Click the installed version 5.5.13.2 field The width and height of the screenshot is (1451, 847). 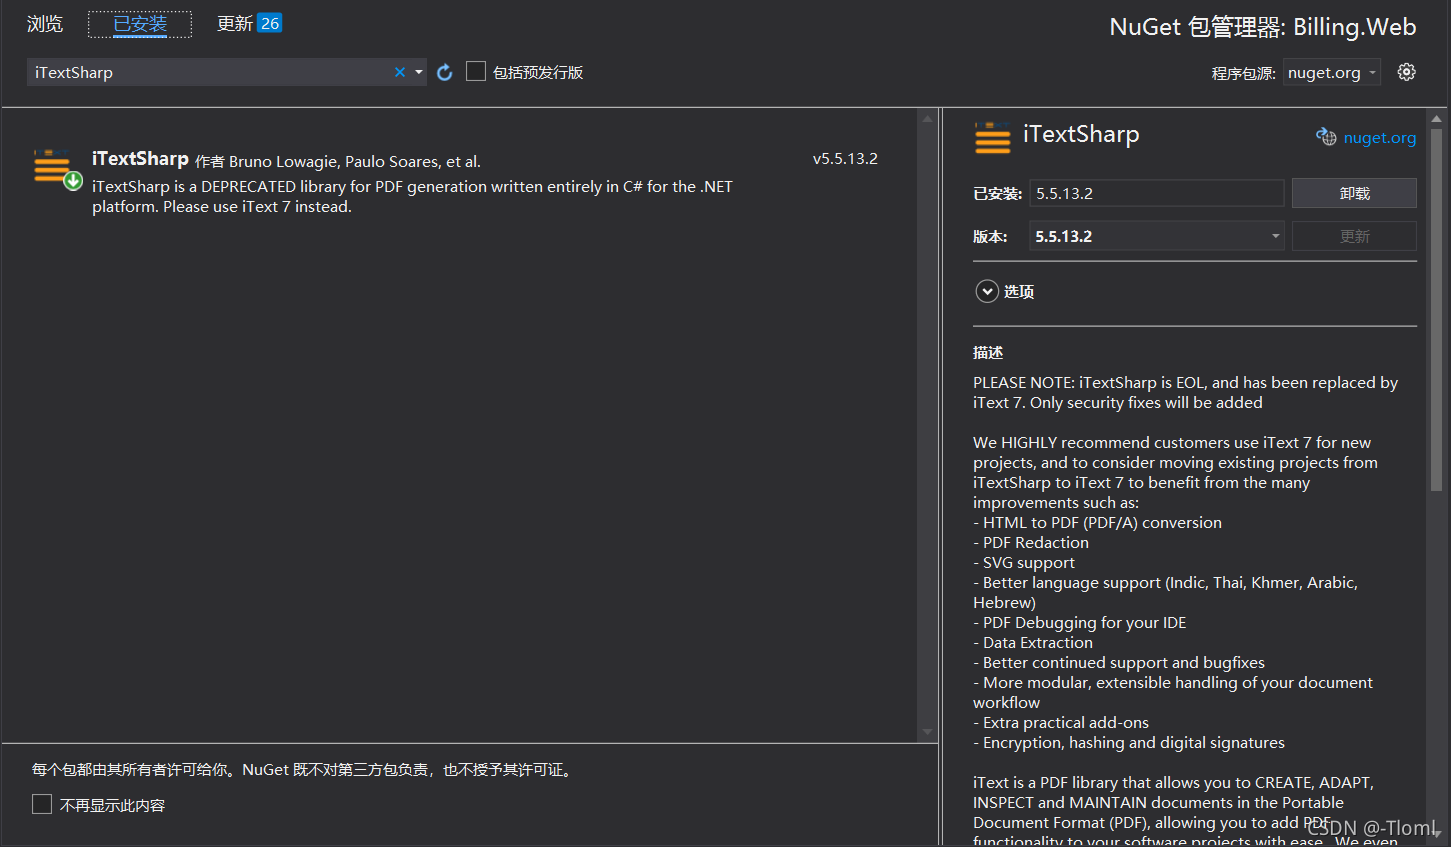pos(1157,193)
